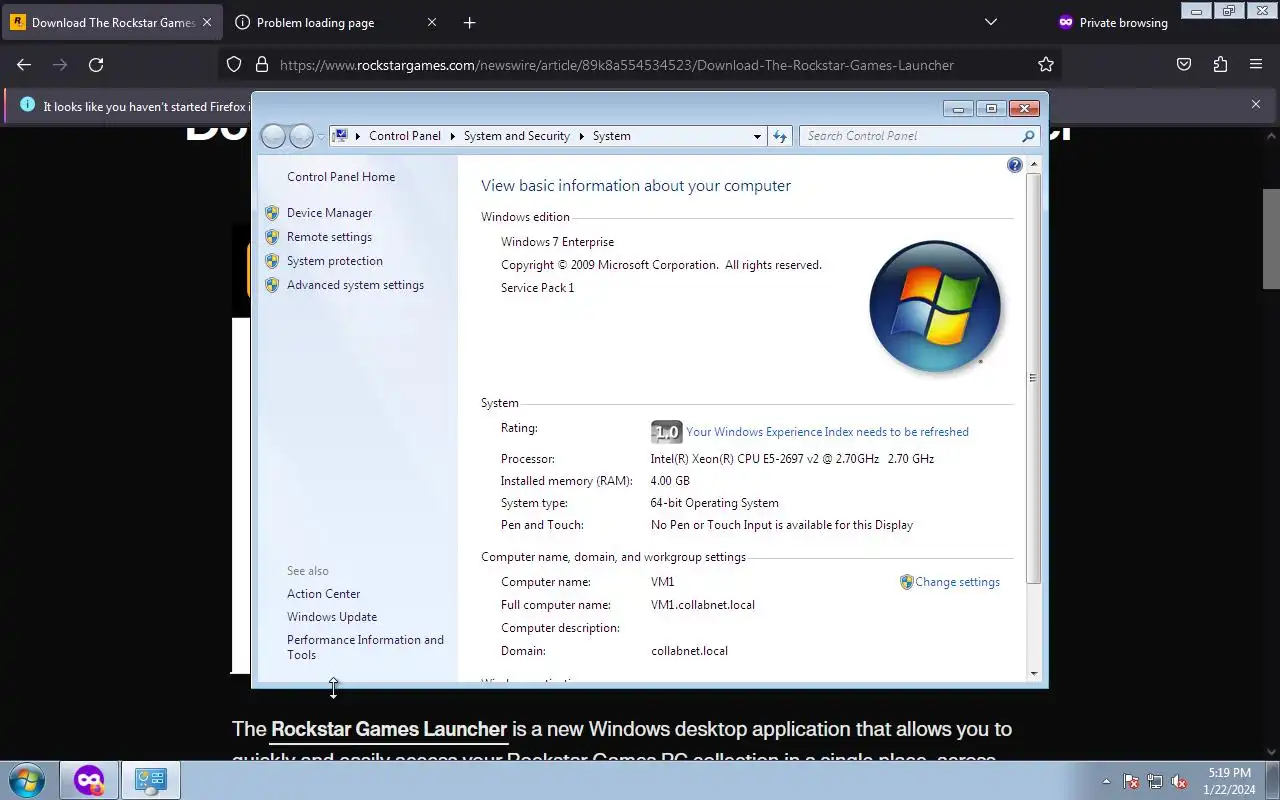Show hidden tray icons arrow
This screenshot has width=1280, height=800.
tap(1106, 782)
